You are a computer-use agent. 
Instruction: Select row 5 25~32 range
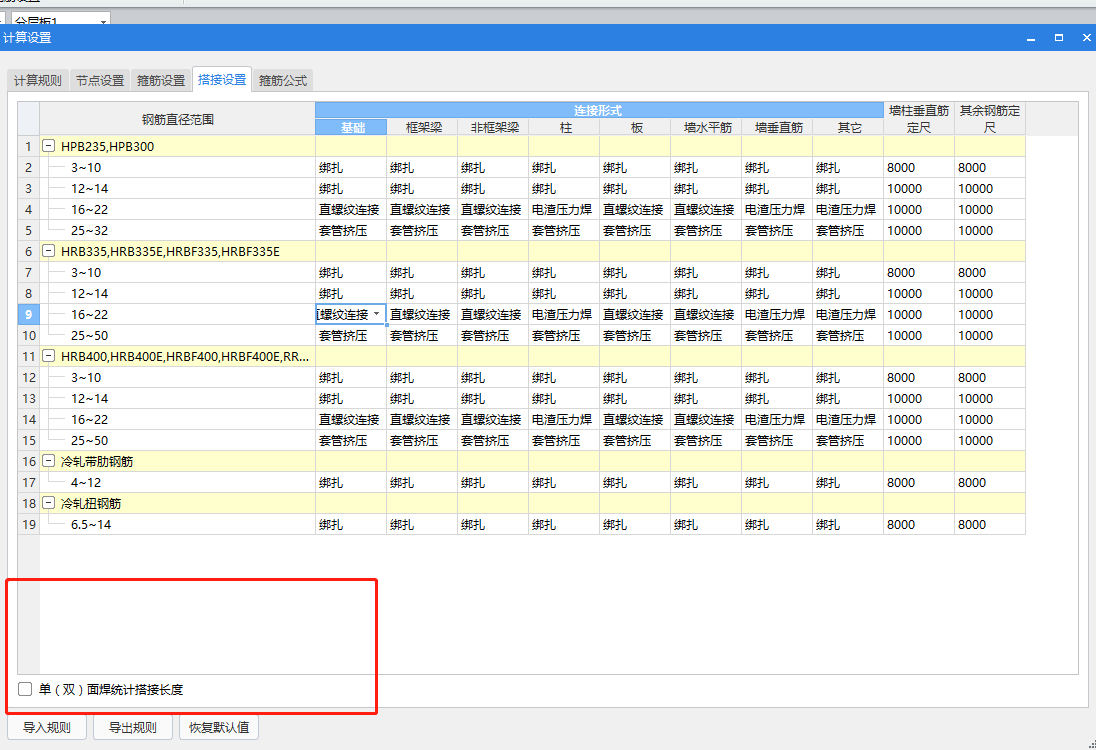[x=178, y=231]
